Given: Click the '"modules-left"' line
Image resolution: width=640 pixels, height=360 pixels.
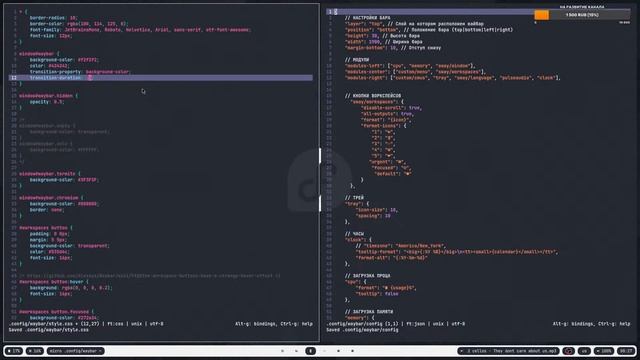Looking at the screenshot, I should click(x=410, y=66).
